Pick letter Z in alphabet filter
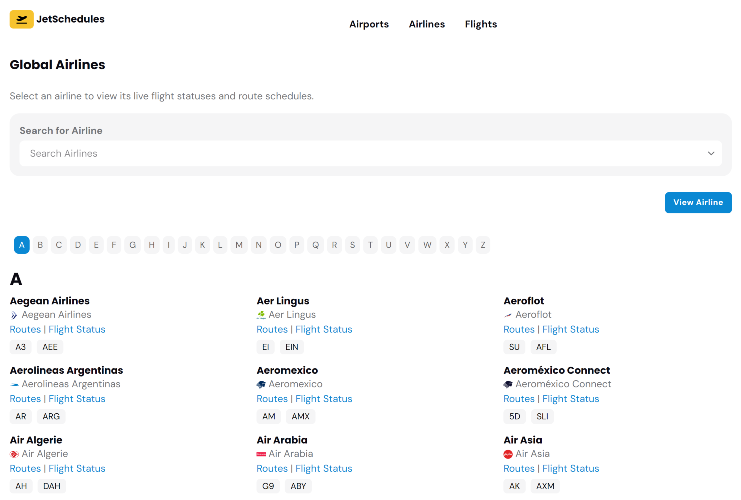 tap(483, 245)
